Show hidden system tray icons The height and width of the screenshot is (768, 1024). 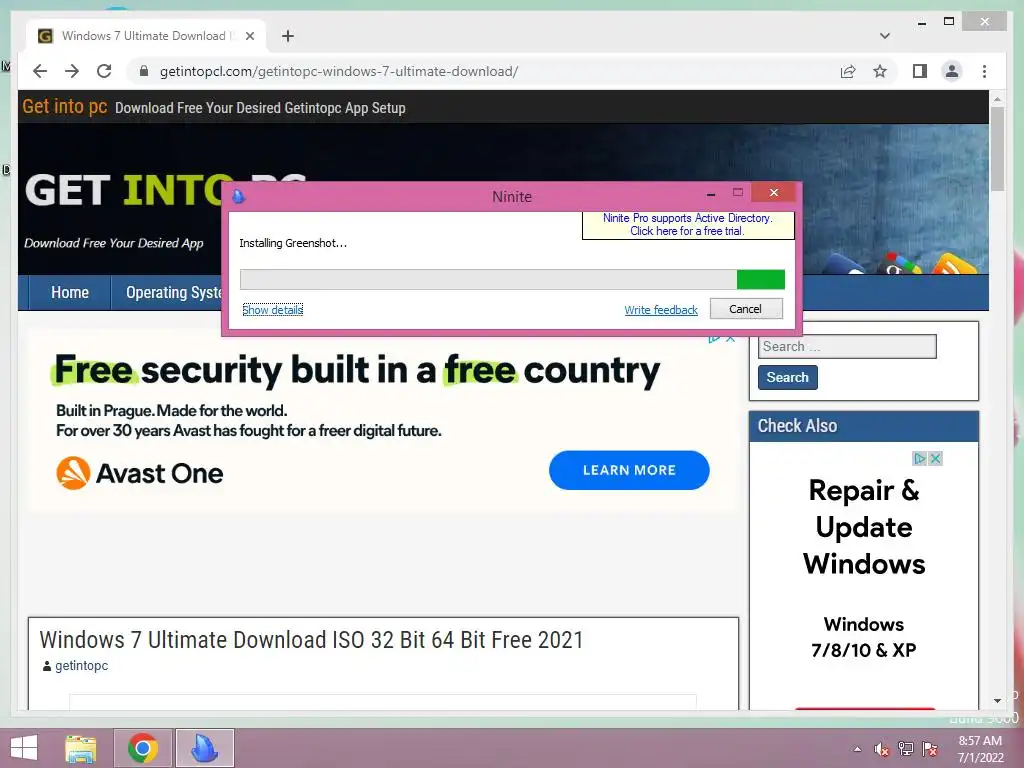(x=857, y=749)
